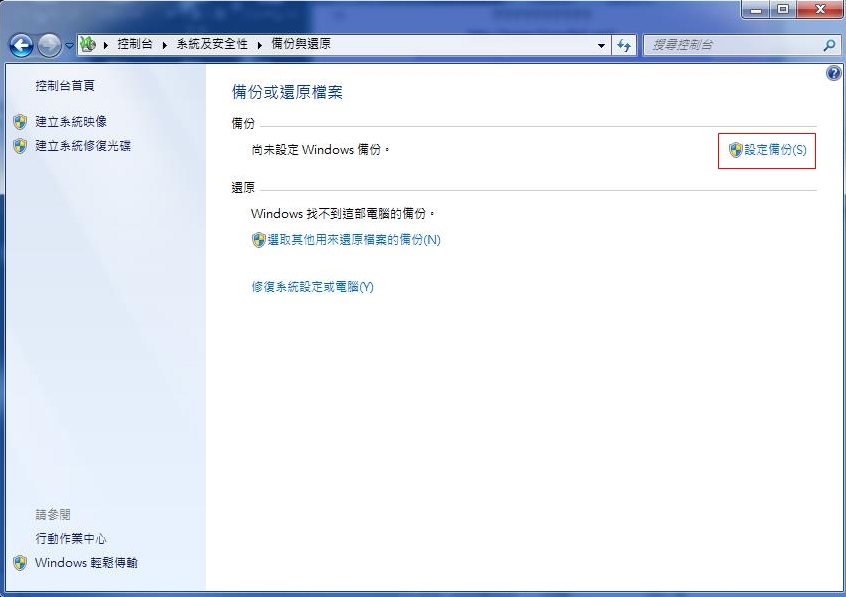846x597 pixels.
Task: Open the 建立系統修復光碟 link
Action: click(83, 146)
